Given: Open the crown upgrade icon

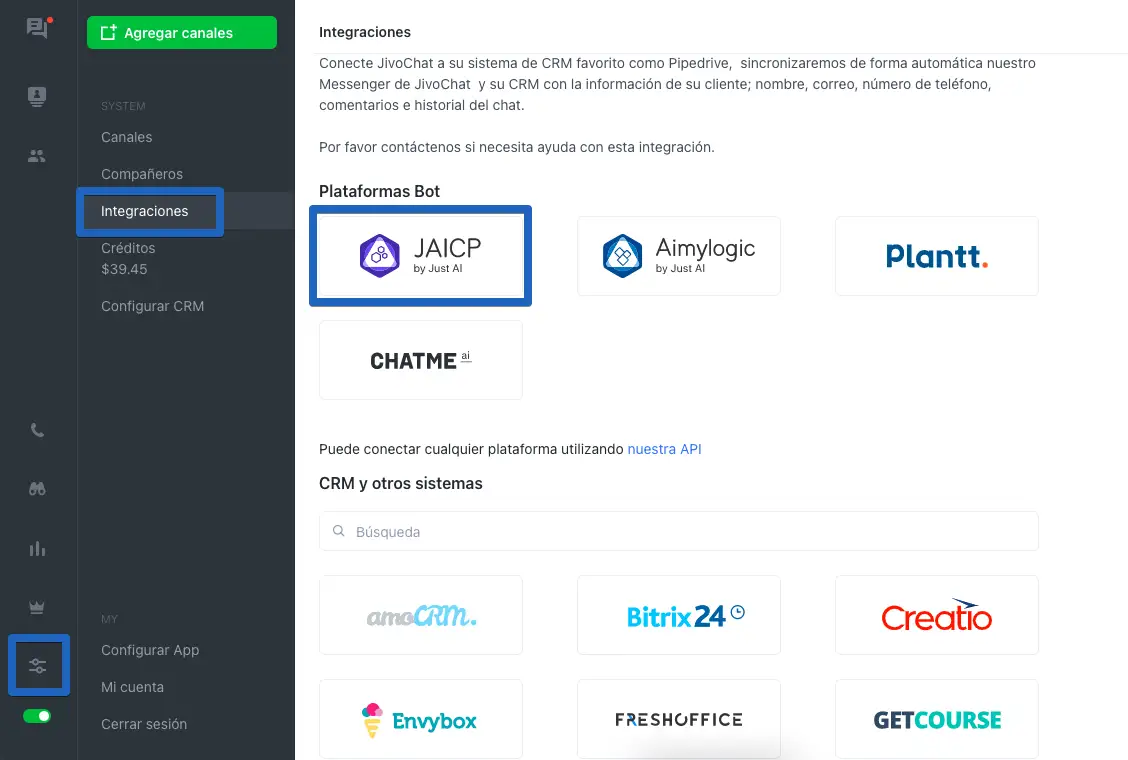Looking at the screenshot, I should tap(37, 607).
